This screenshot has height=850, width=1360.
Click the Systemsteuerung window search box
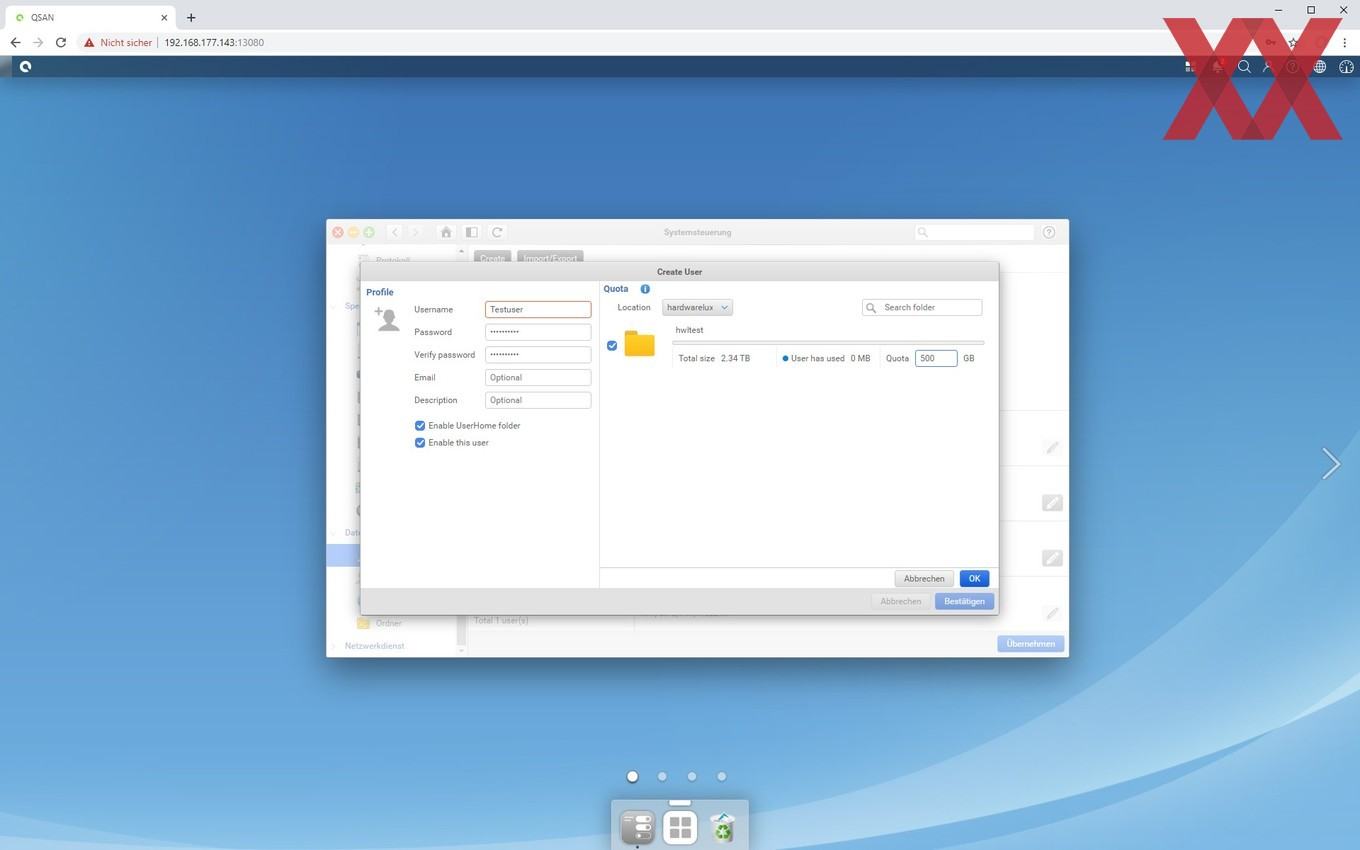(x=975, y=232)
